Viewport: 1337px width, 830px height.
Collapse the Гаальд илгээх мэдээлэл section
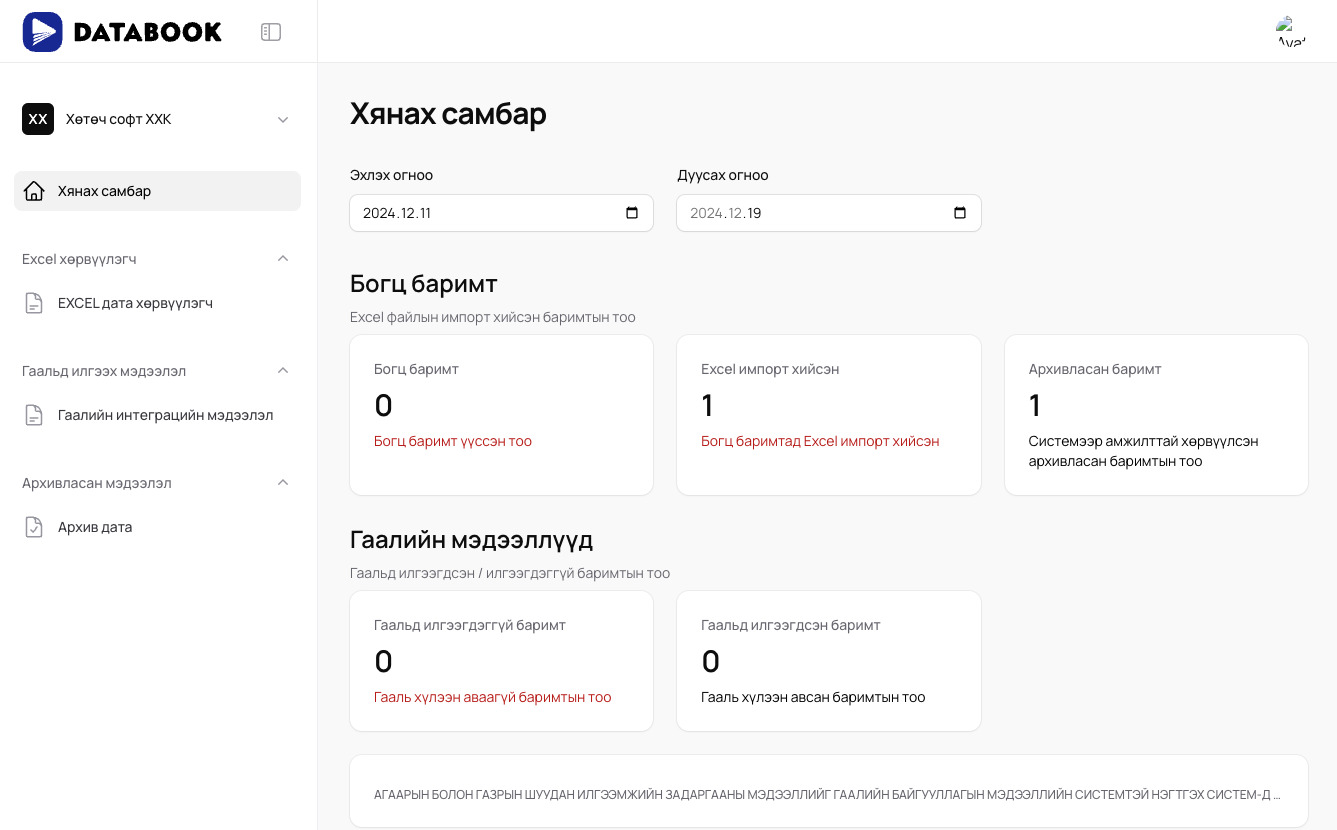click(283, 371)
